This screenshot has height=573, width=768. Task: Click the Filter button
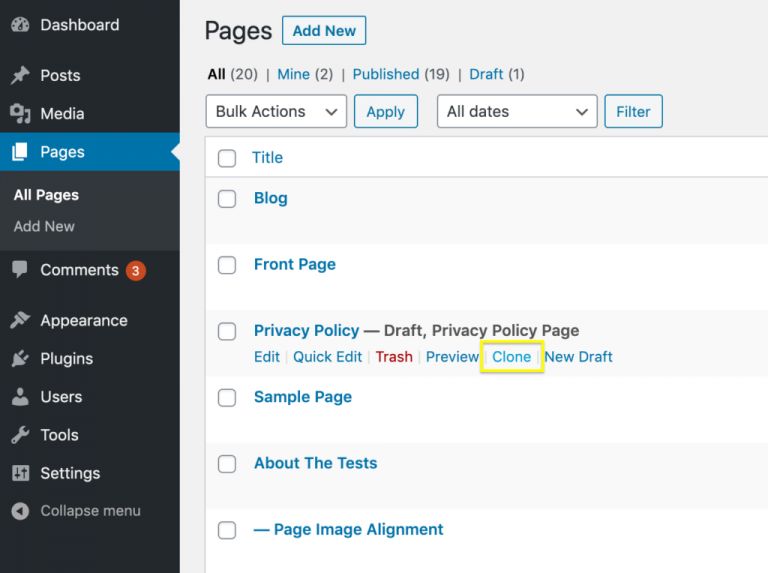[x=633, y=111]
